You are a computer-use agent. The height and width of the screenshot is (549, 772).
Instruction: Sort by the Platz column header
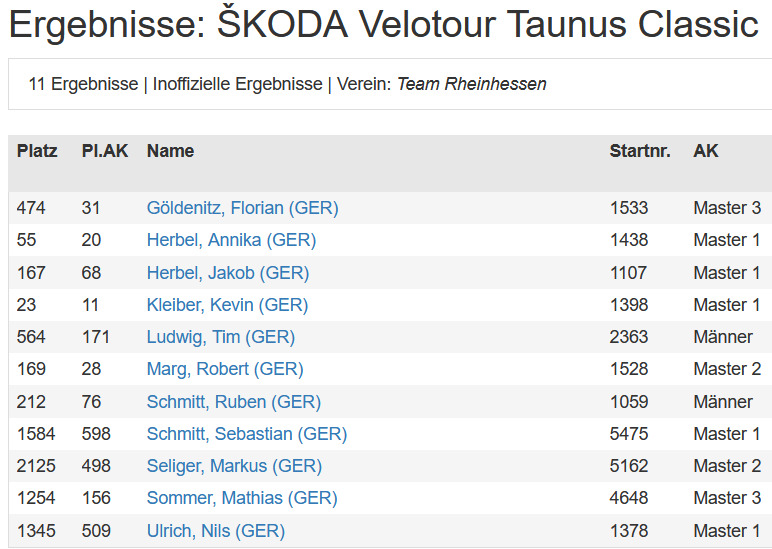coord(37,151)
